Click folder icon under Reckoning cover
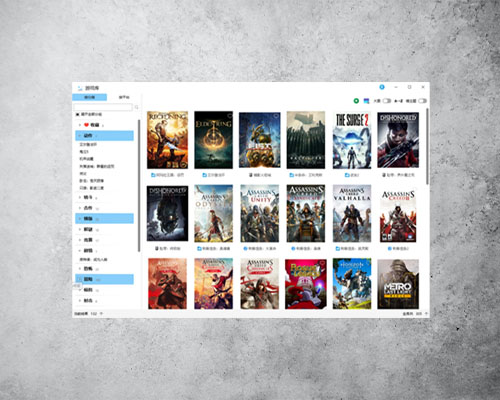Image resolution: width=500 pixels, height=400 pixels. coord(153,175)
